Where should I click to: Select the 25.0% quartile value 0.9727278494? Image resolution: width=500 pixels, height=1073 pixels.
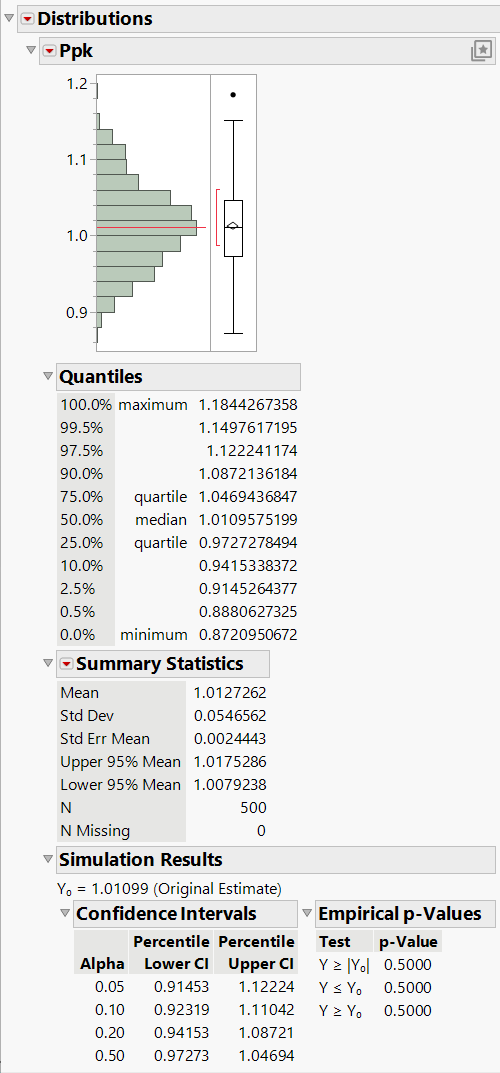point(248,543)
